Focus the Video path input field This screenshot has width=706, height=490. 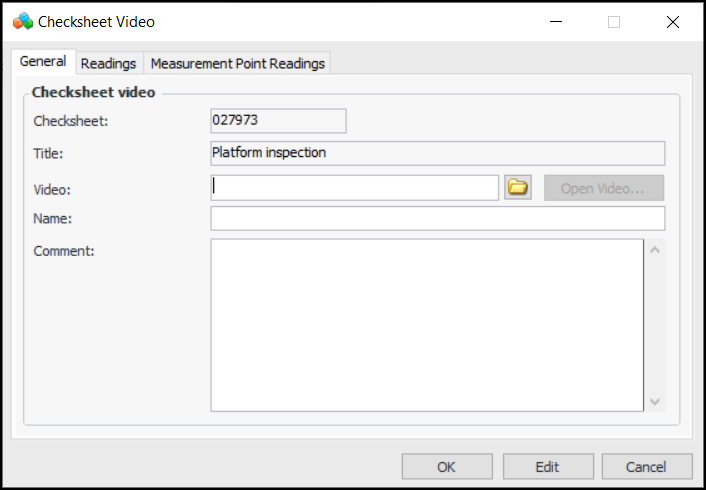pos(354,188)
